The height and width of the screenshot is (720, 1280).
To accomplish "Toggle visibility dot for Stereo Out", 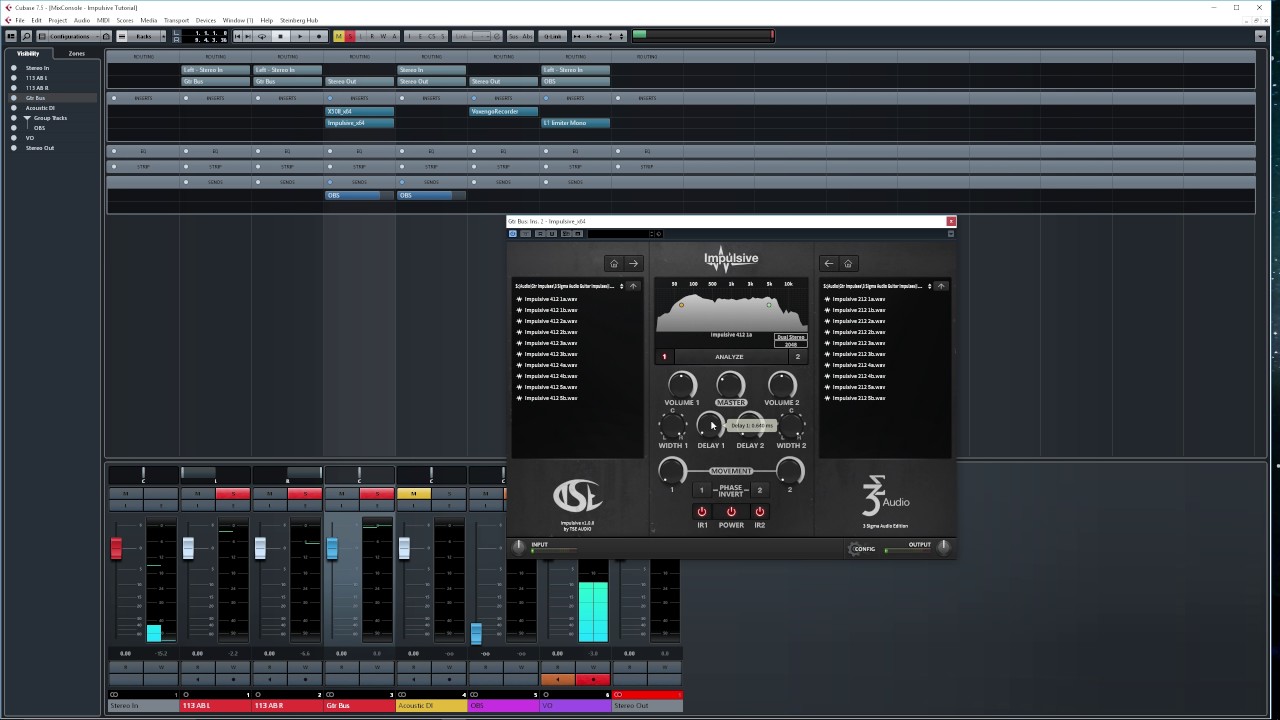I will 14,148.
